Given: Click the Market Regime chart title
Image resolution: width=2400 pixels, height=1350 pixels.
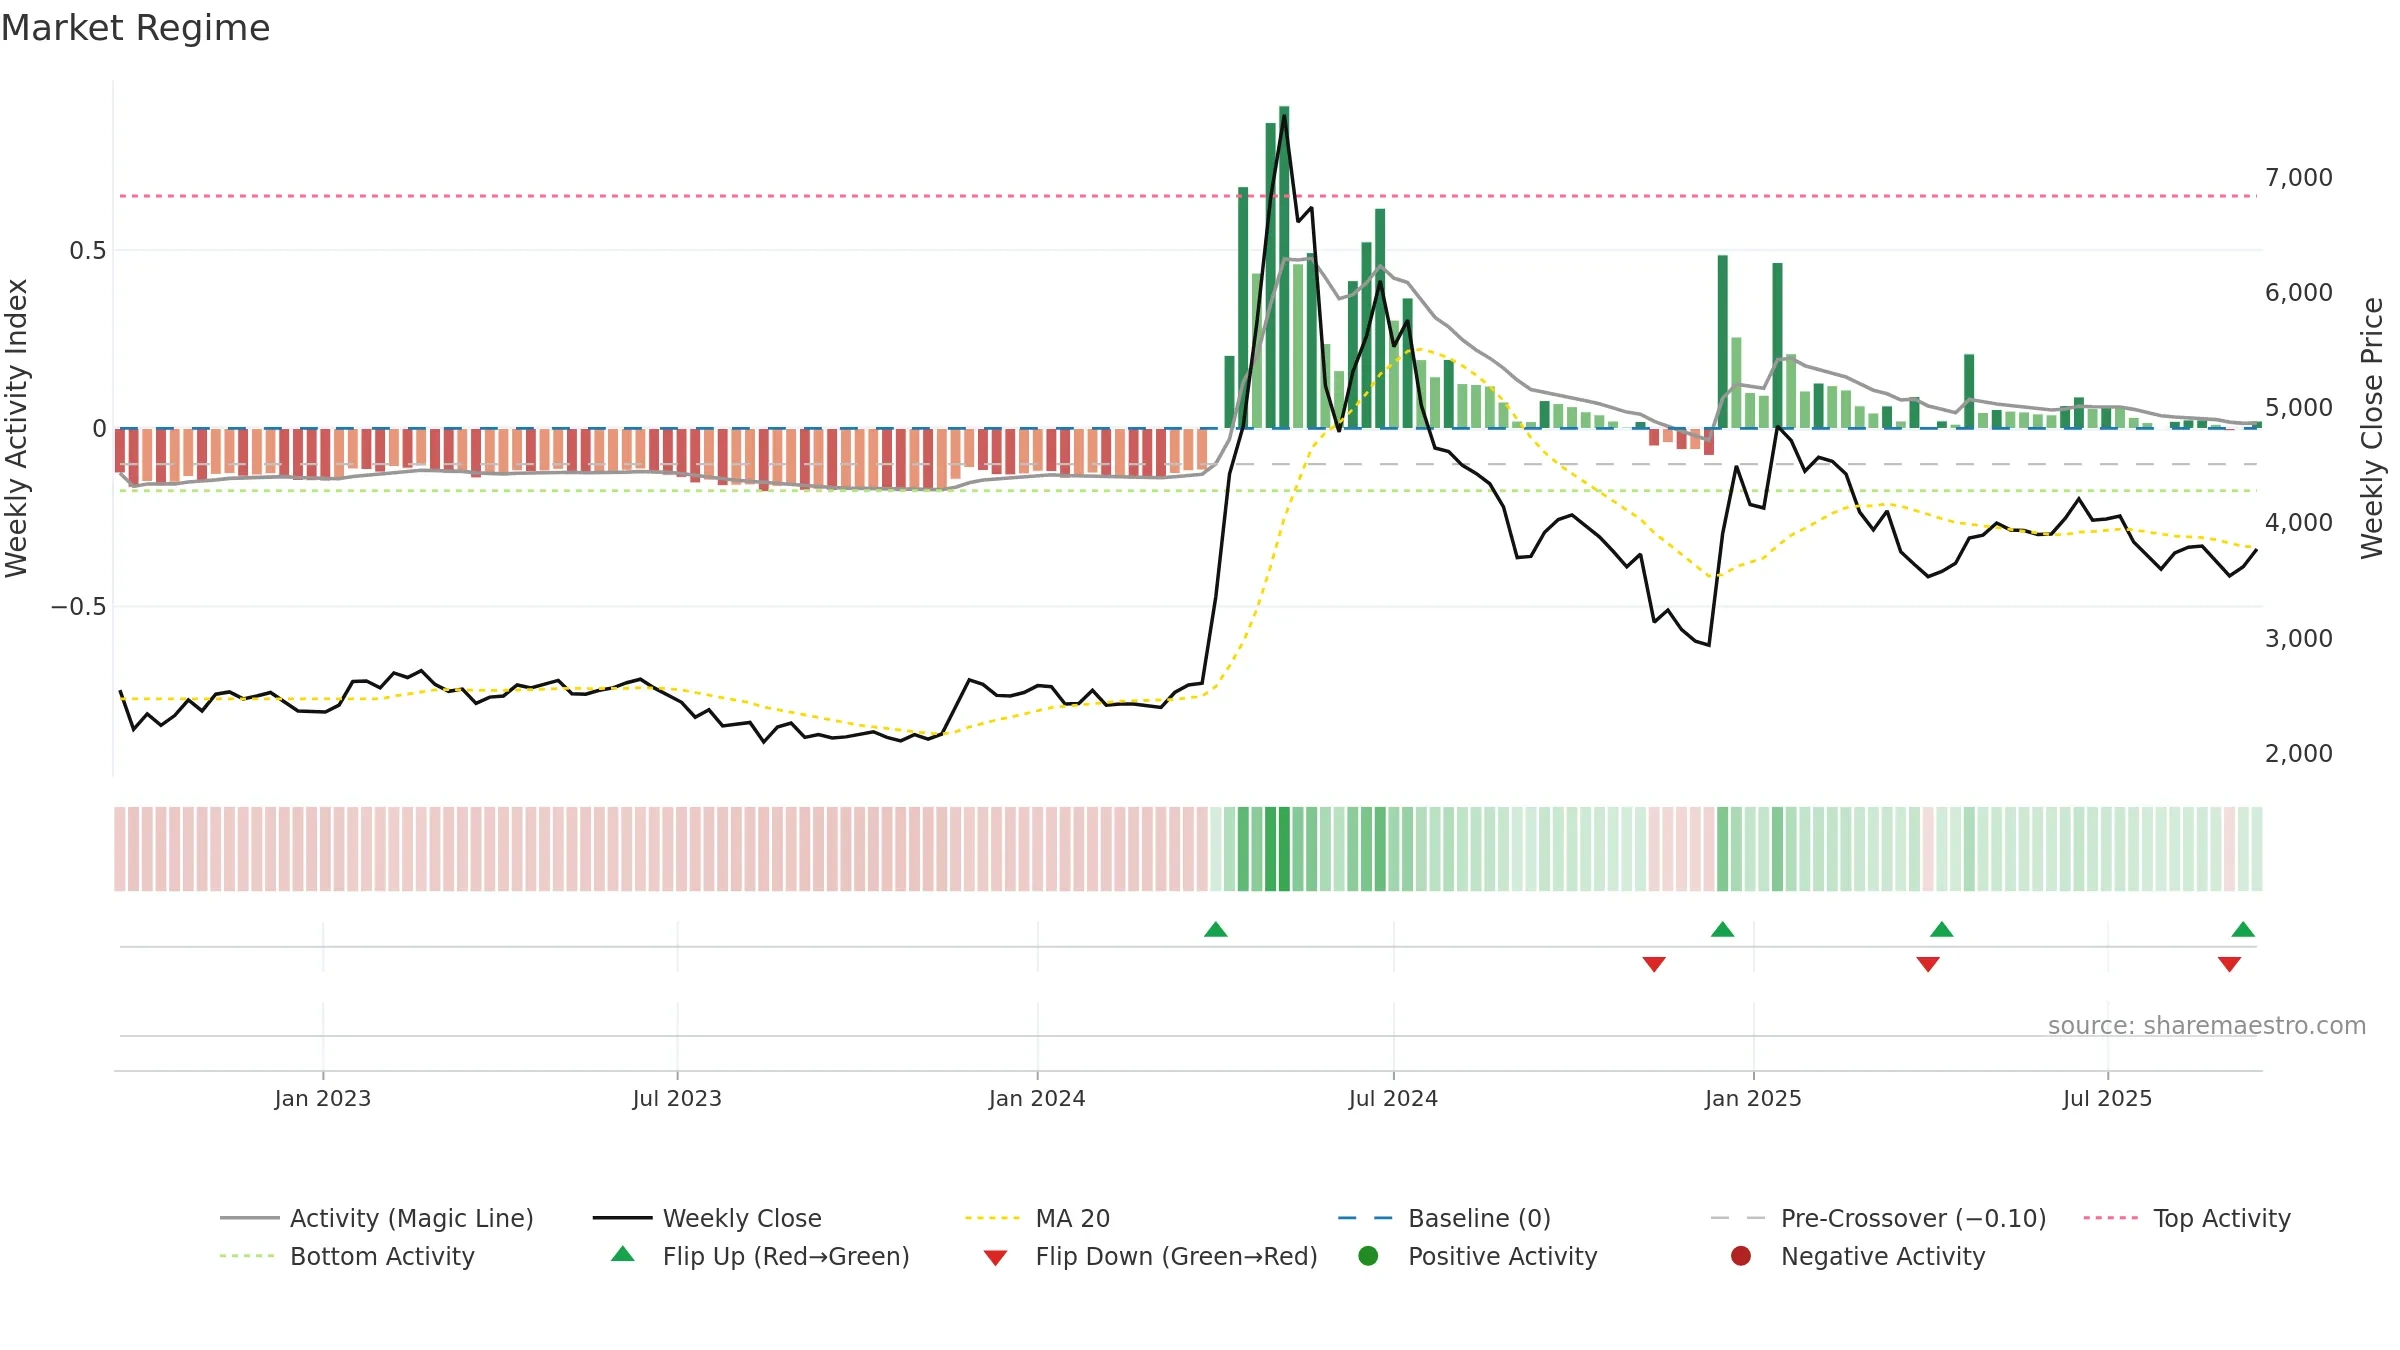Looking at the screenshot, I should [x=135, y=28].
